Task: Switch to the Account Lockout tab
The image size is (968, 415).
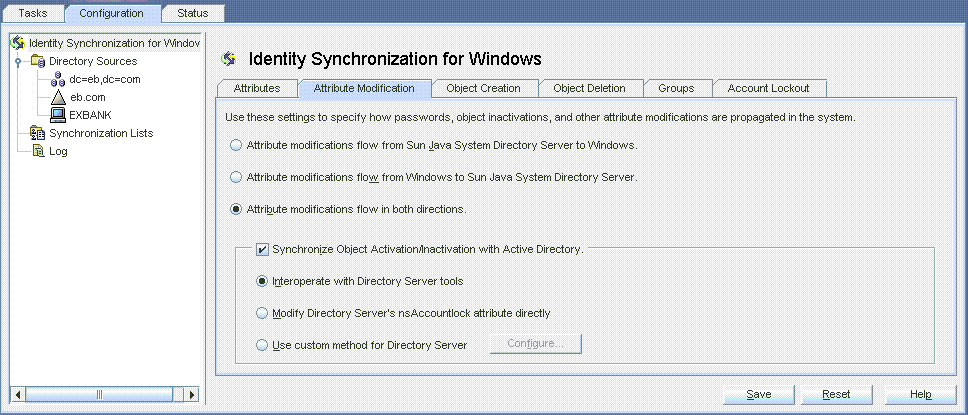Action: coord(769,88)
